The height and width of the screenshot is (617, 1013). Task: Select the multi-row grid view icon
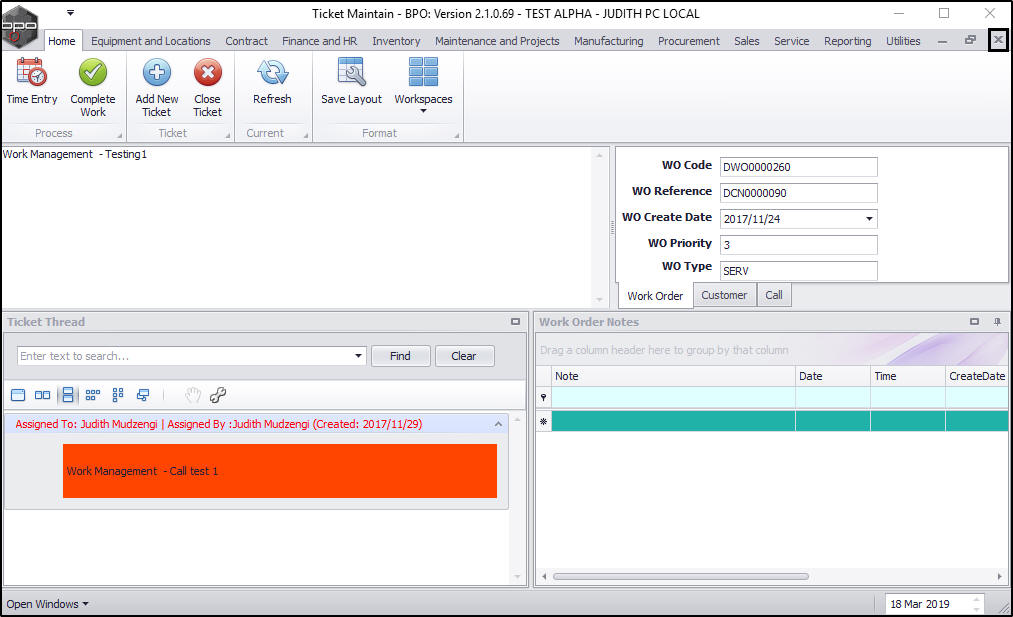(x=118, y=395)
